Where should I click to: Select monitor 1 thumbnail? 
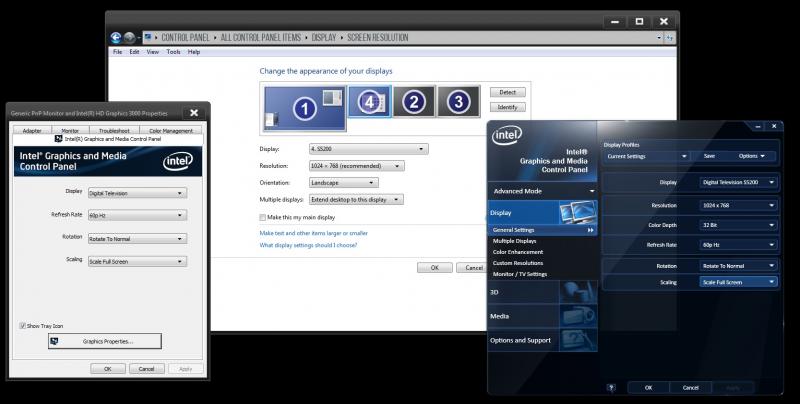tap(305, 109)
